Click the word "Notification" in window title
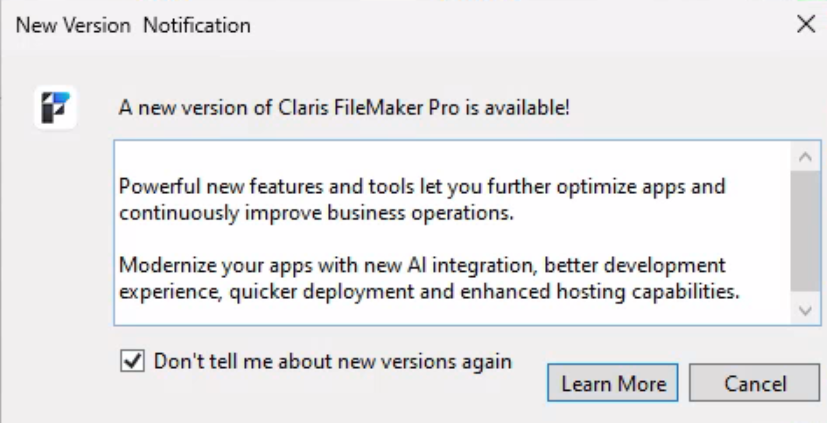 coord(197,25)
